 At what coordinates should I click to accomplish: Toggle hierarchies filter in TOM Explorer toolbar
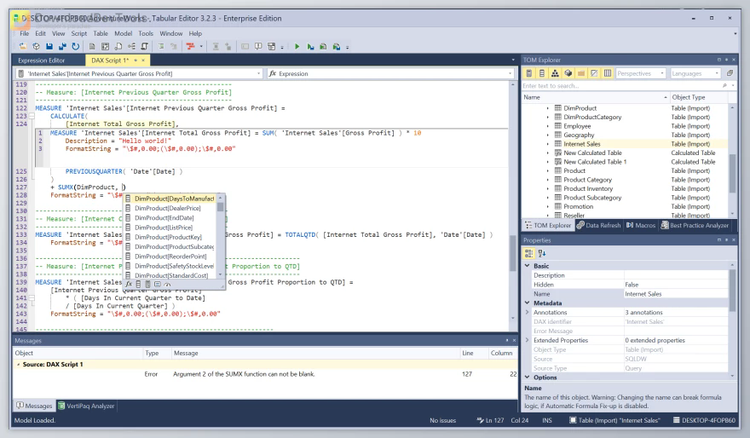point(555,73)
